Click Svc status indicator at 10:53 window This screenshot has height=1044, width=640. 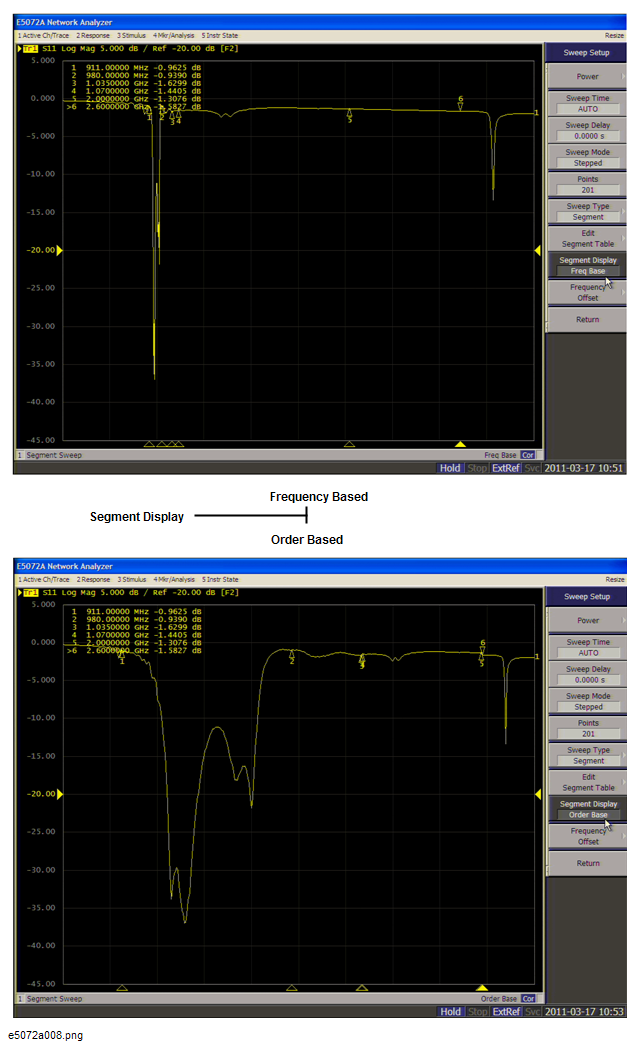[532, 1011]
